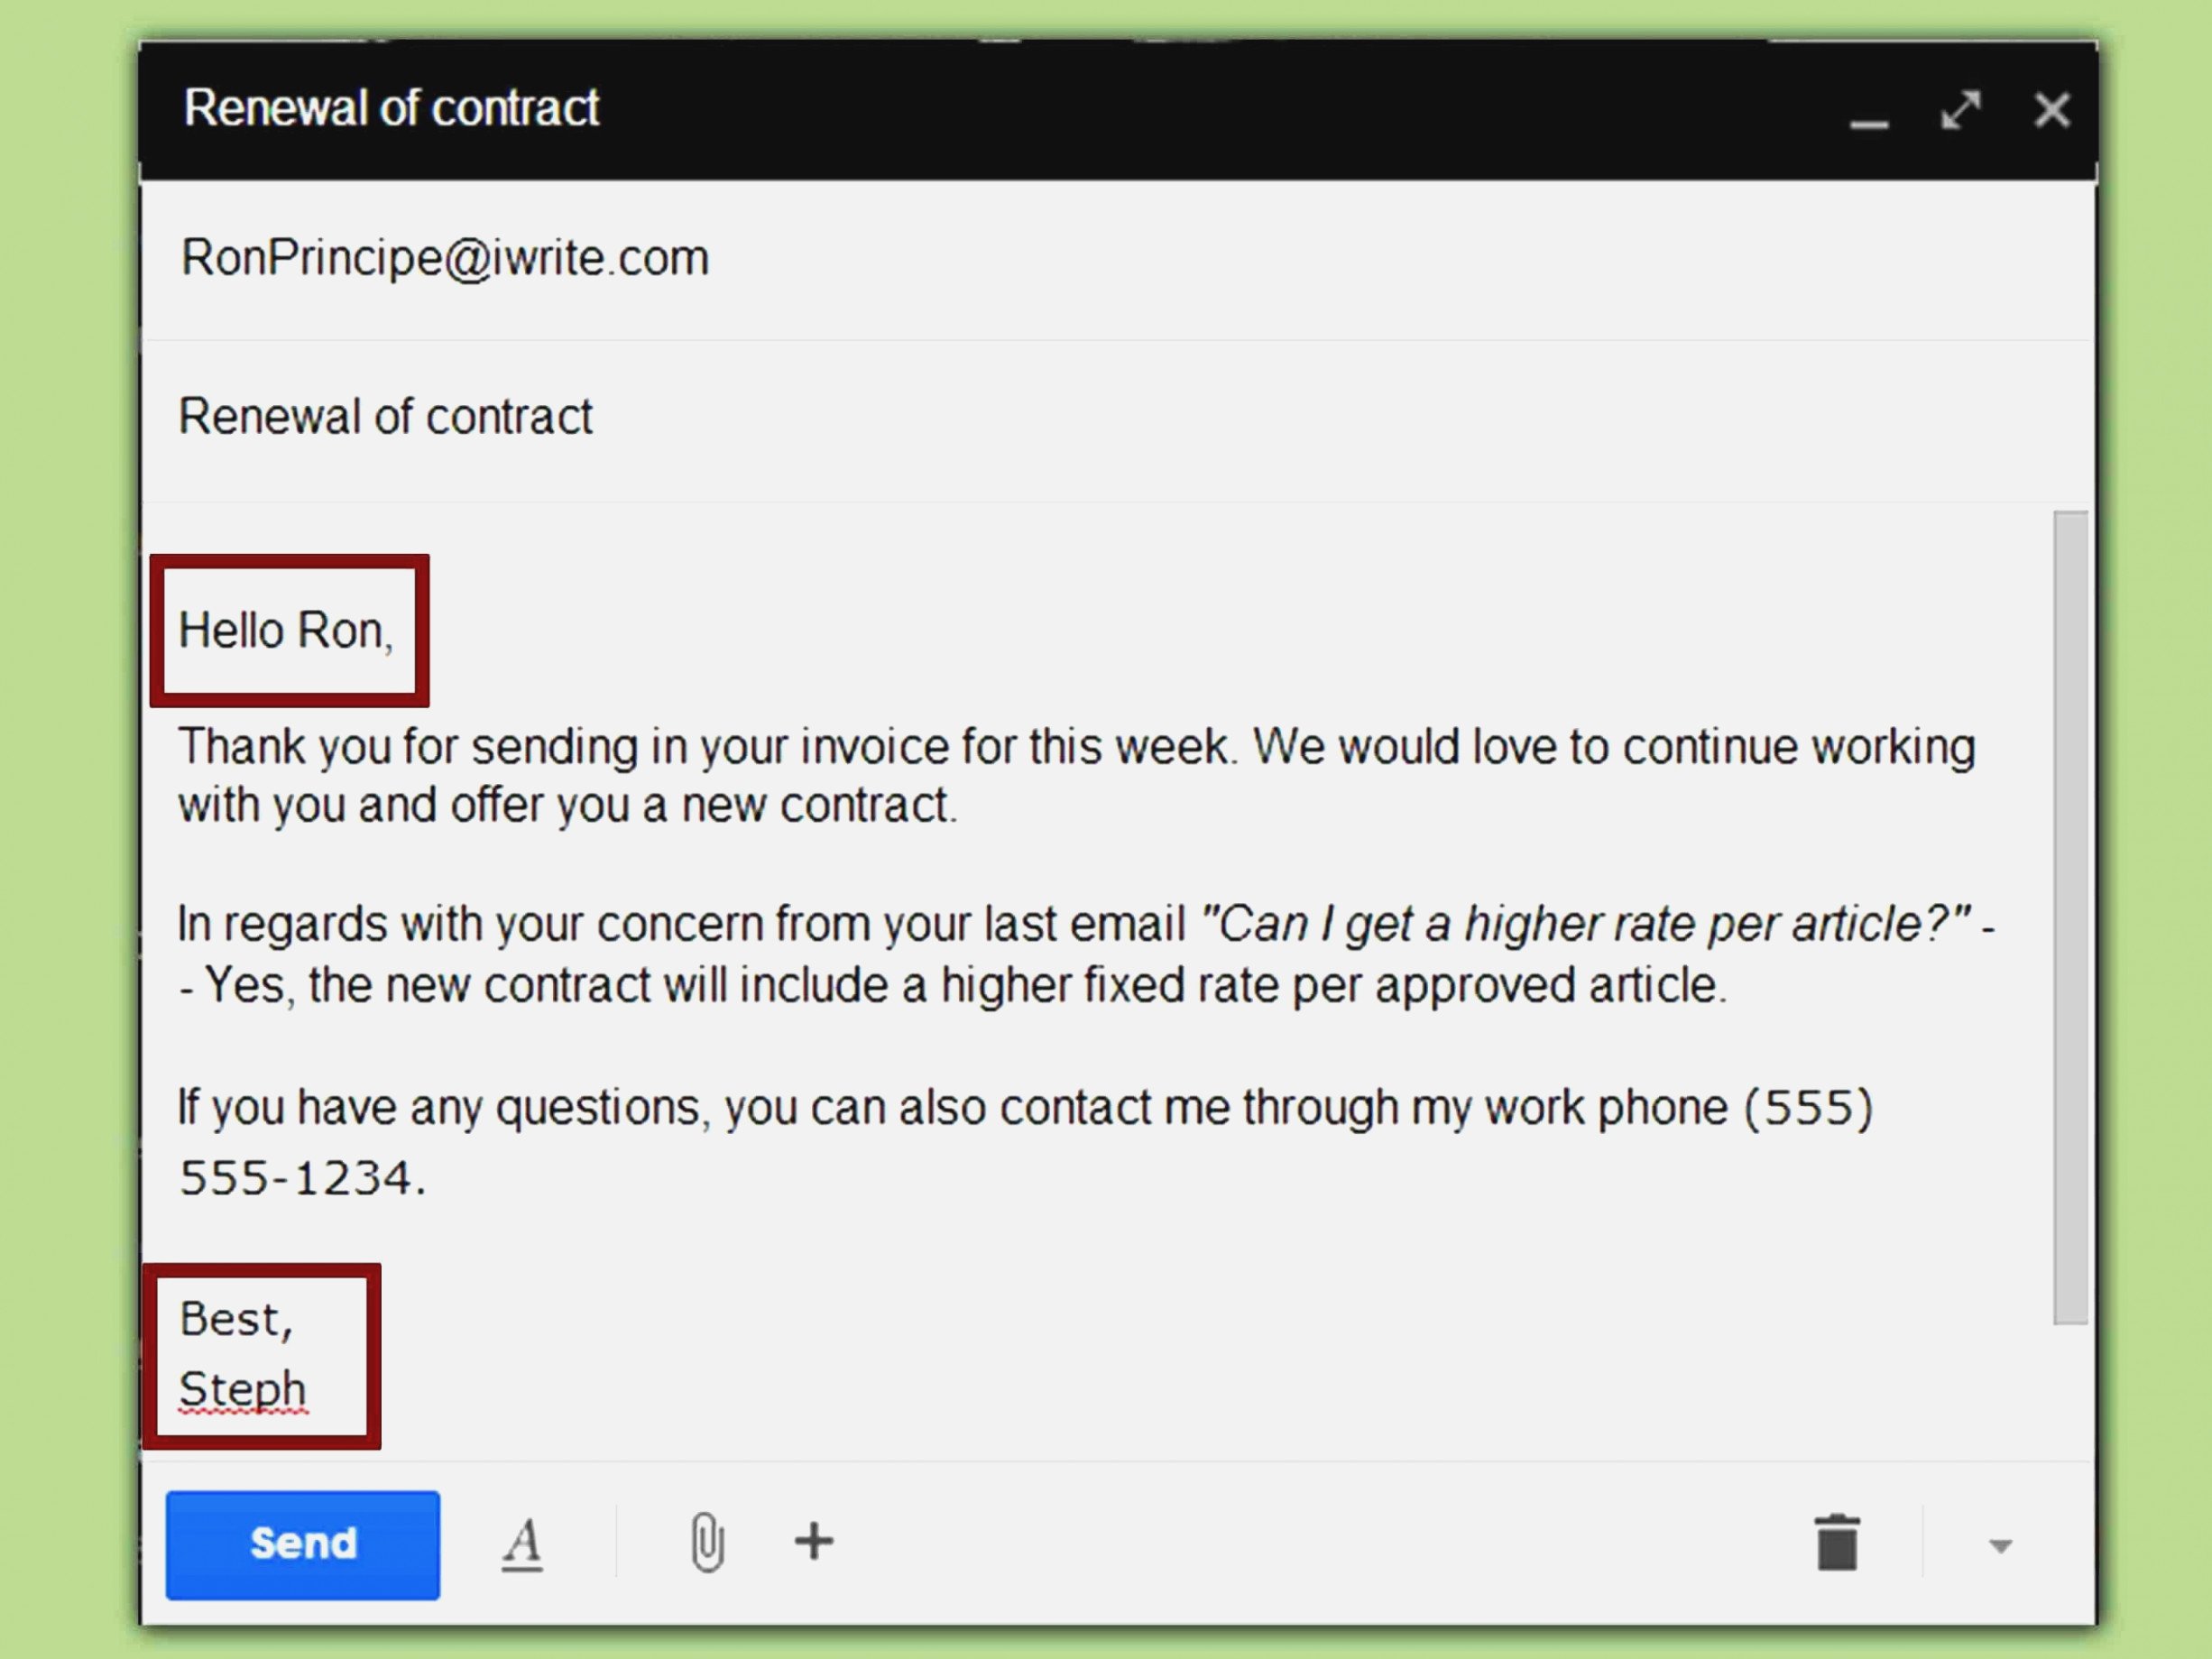2212x1659 pixels.
Task: Click the close compose window icon
Action: click(2051, 108)
